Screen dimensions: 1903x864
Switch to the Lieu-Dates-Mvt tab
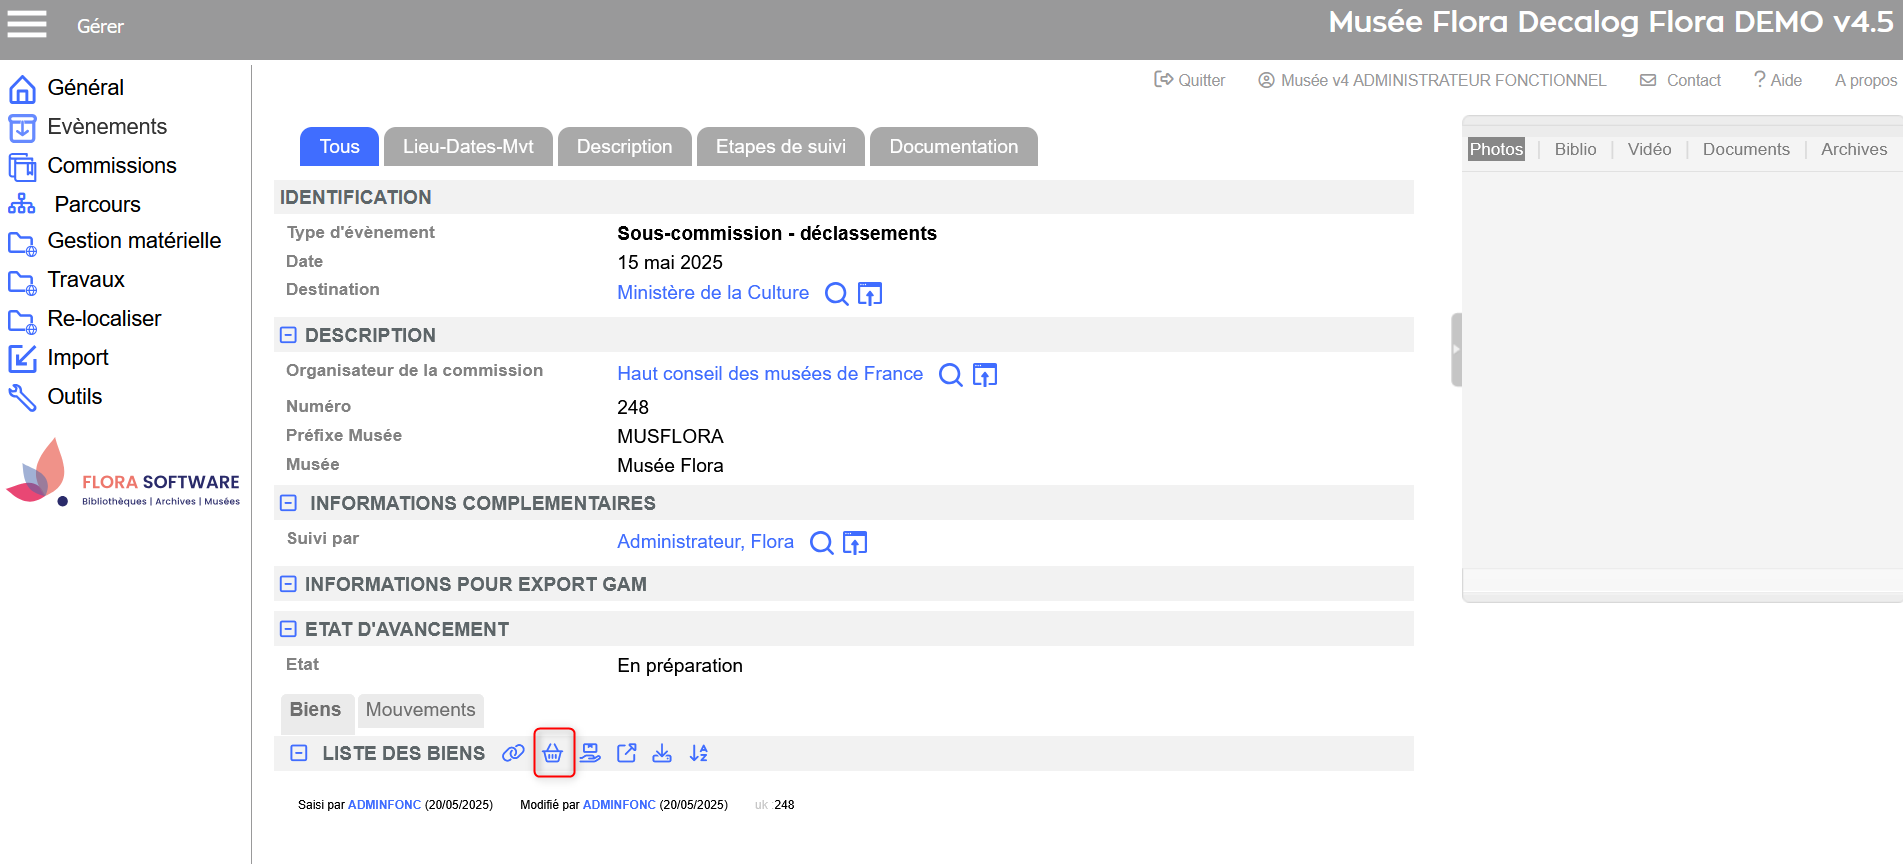point(468,147)
